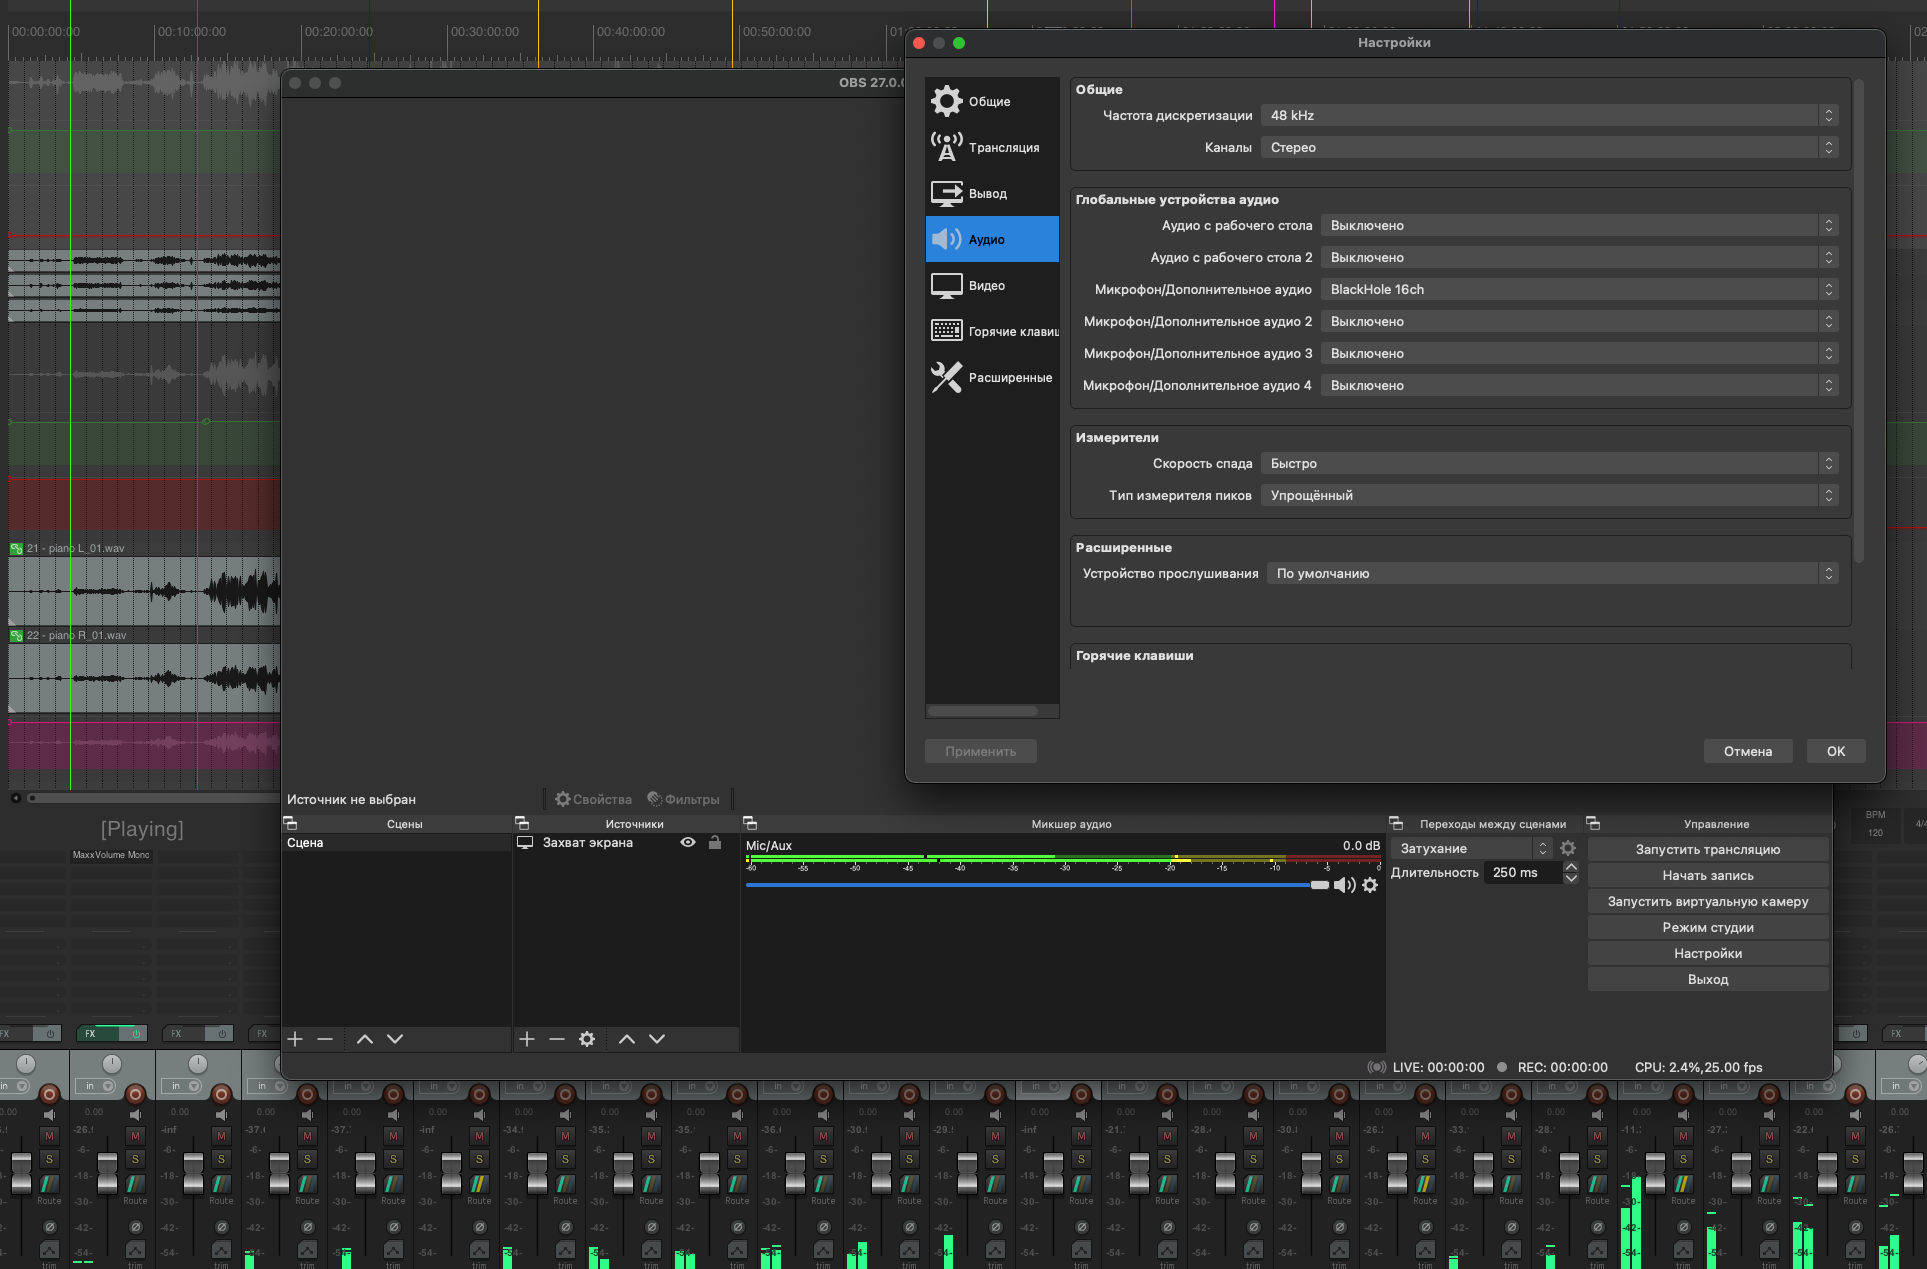Image resolution: width=1927 pixels, height=1269 pixels.
Task: Open the Аудио с рабочего стола 2 dropdown
Action: [x=1579, y=257]
